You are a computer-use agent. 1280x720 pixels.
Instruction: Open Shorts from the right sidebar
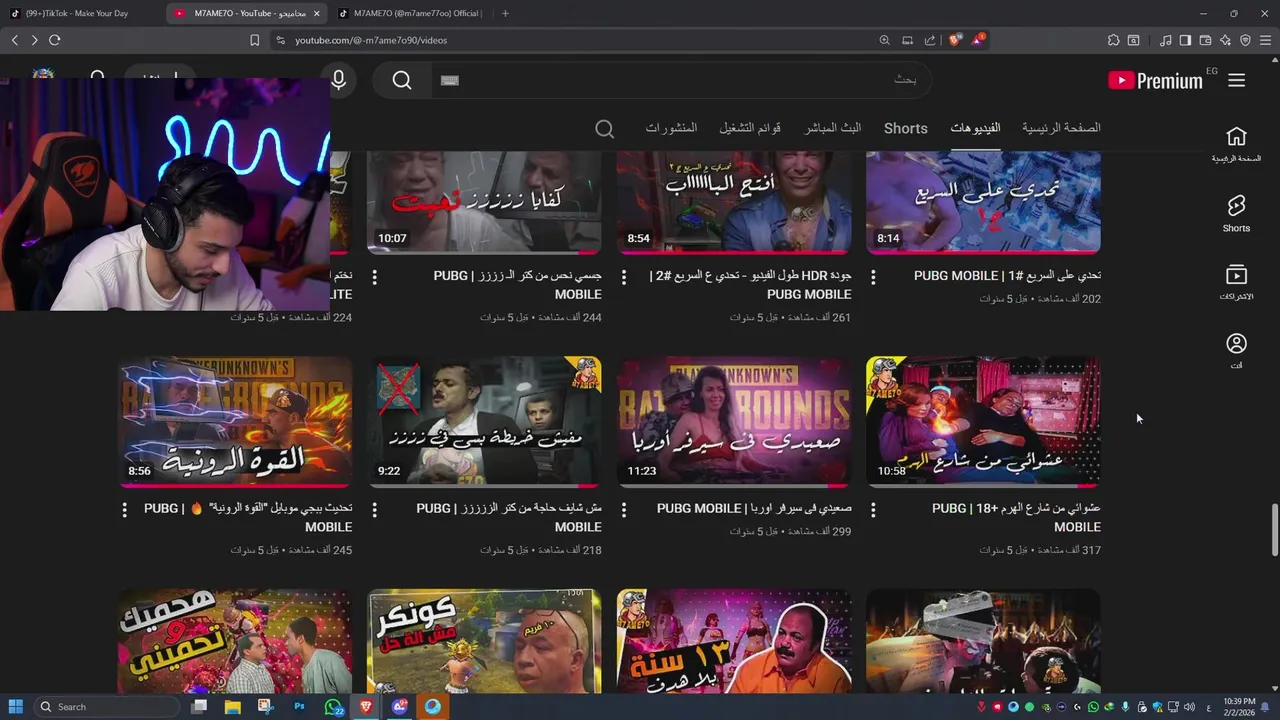tap(1237, 213)
